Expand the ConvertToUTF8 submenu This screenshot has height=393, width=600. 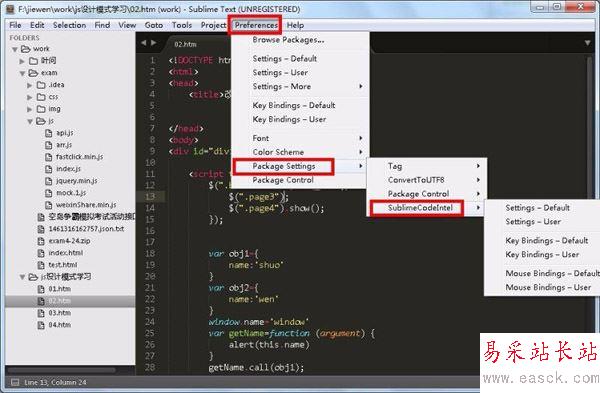(427, 180)
